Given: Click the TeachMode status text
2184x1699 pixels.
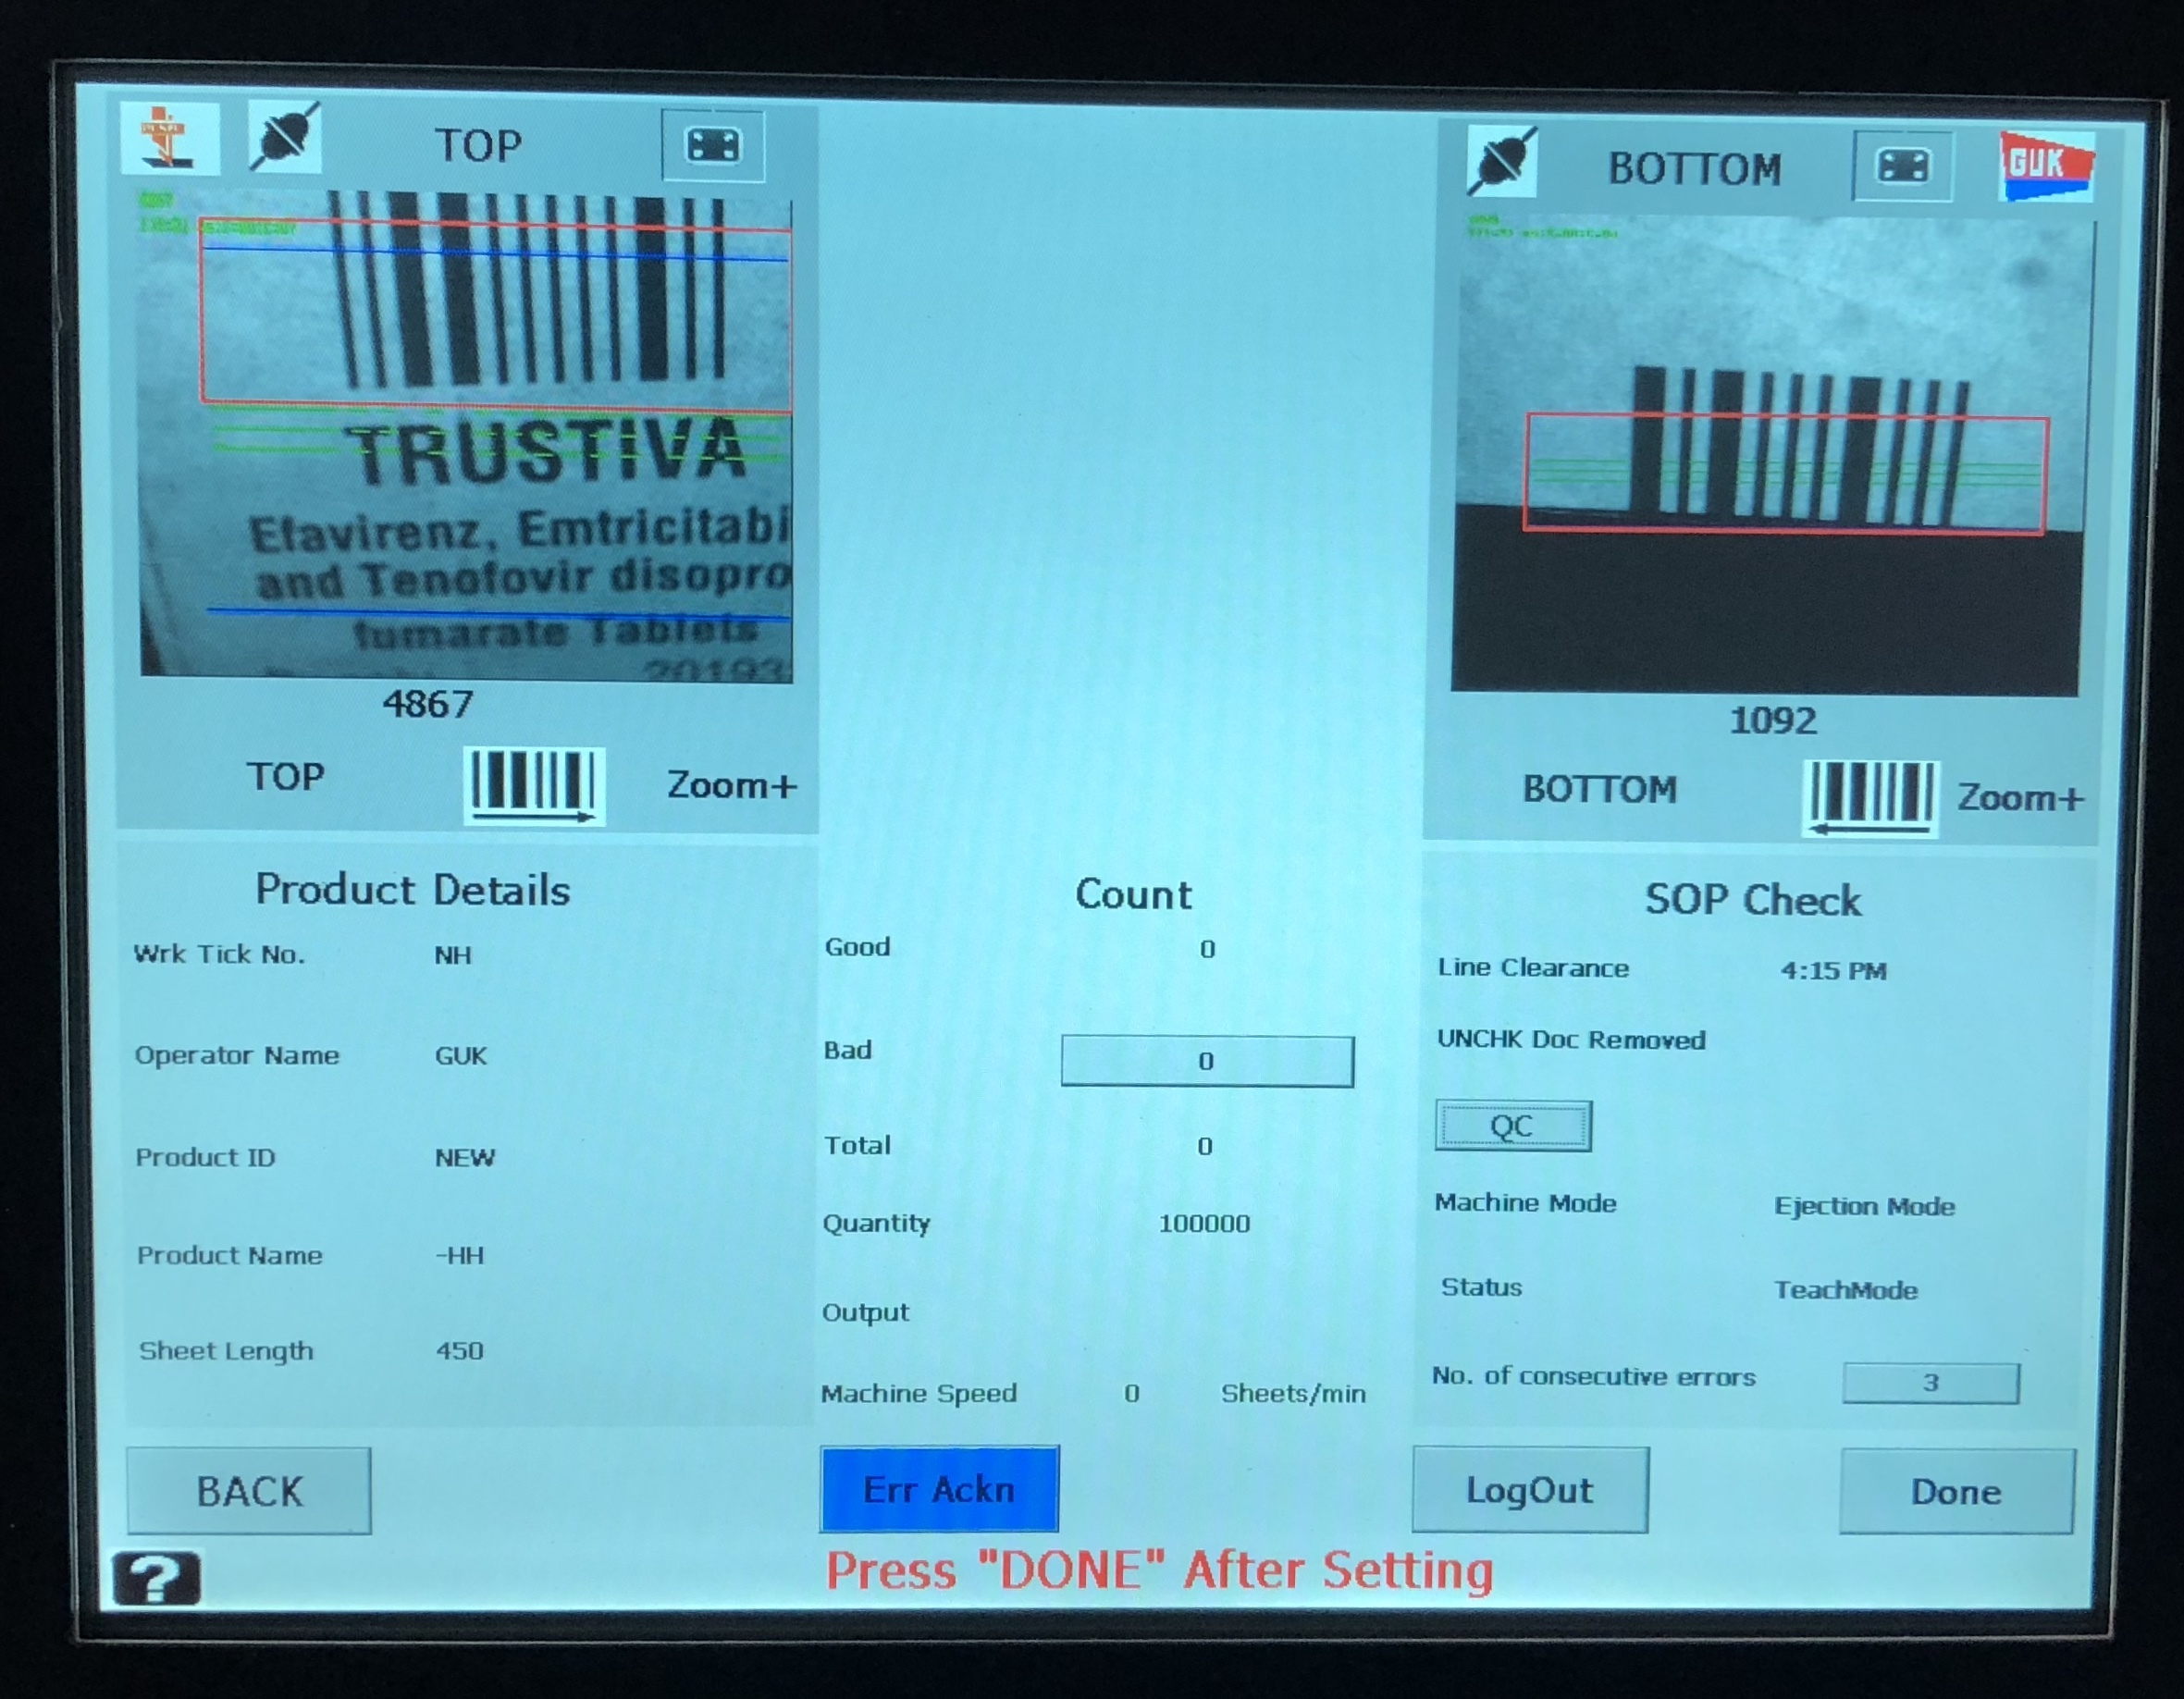Looking at the screenshot, I should (1846, 1290).
